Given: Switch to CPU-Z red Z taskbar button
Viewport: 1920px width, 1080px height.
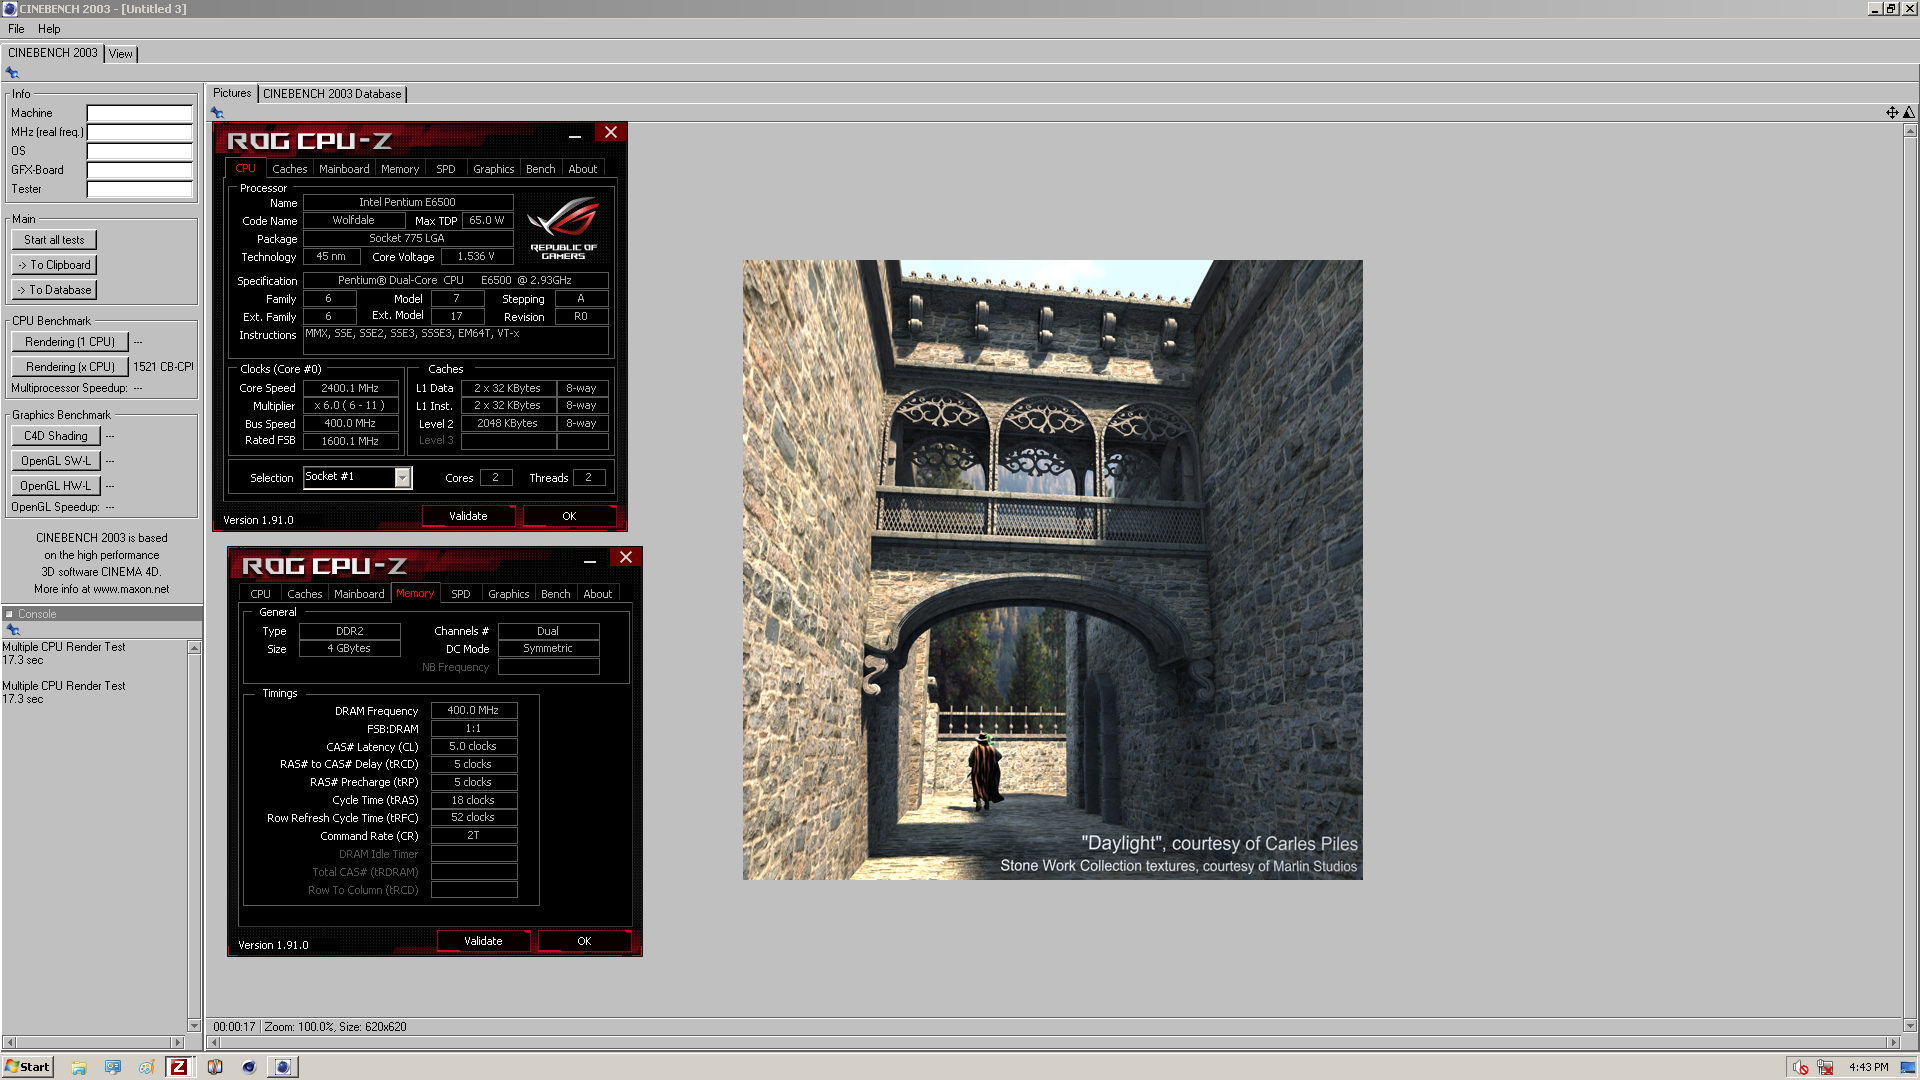Looking at the screenshot, I should [x=179, y=1067].
